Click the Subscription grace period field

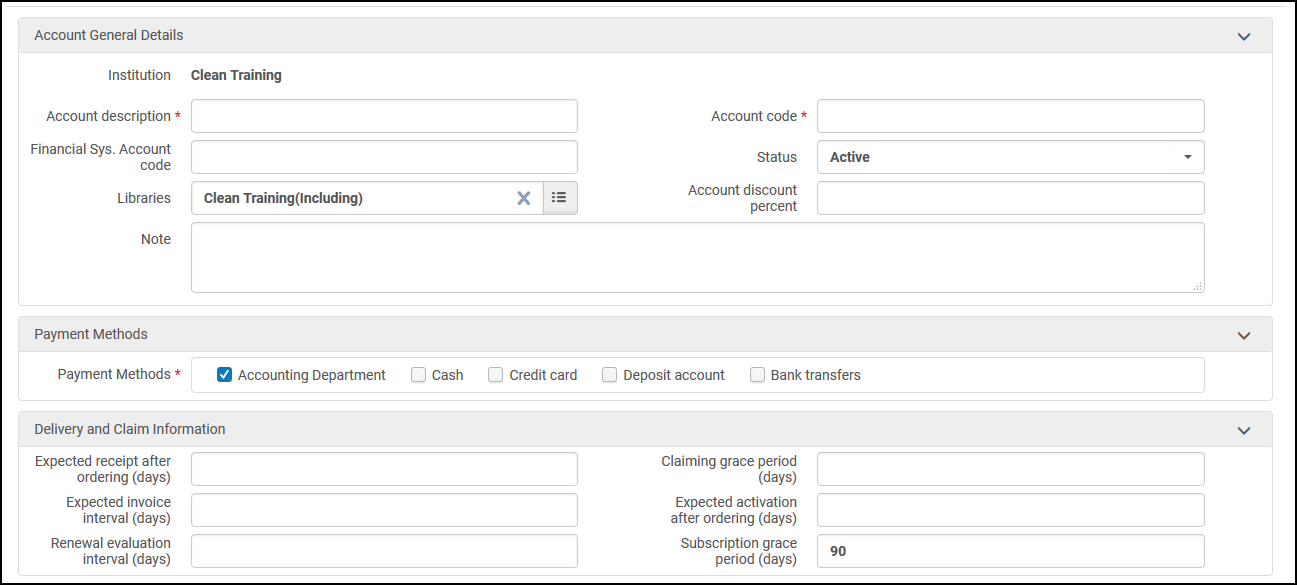[1010, 551]
